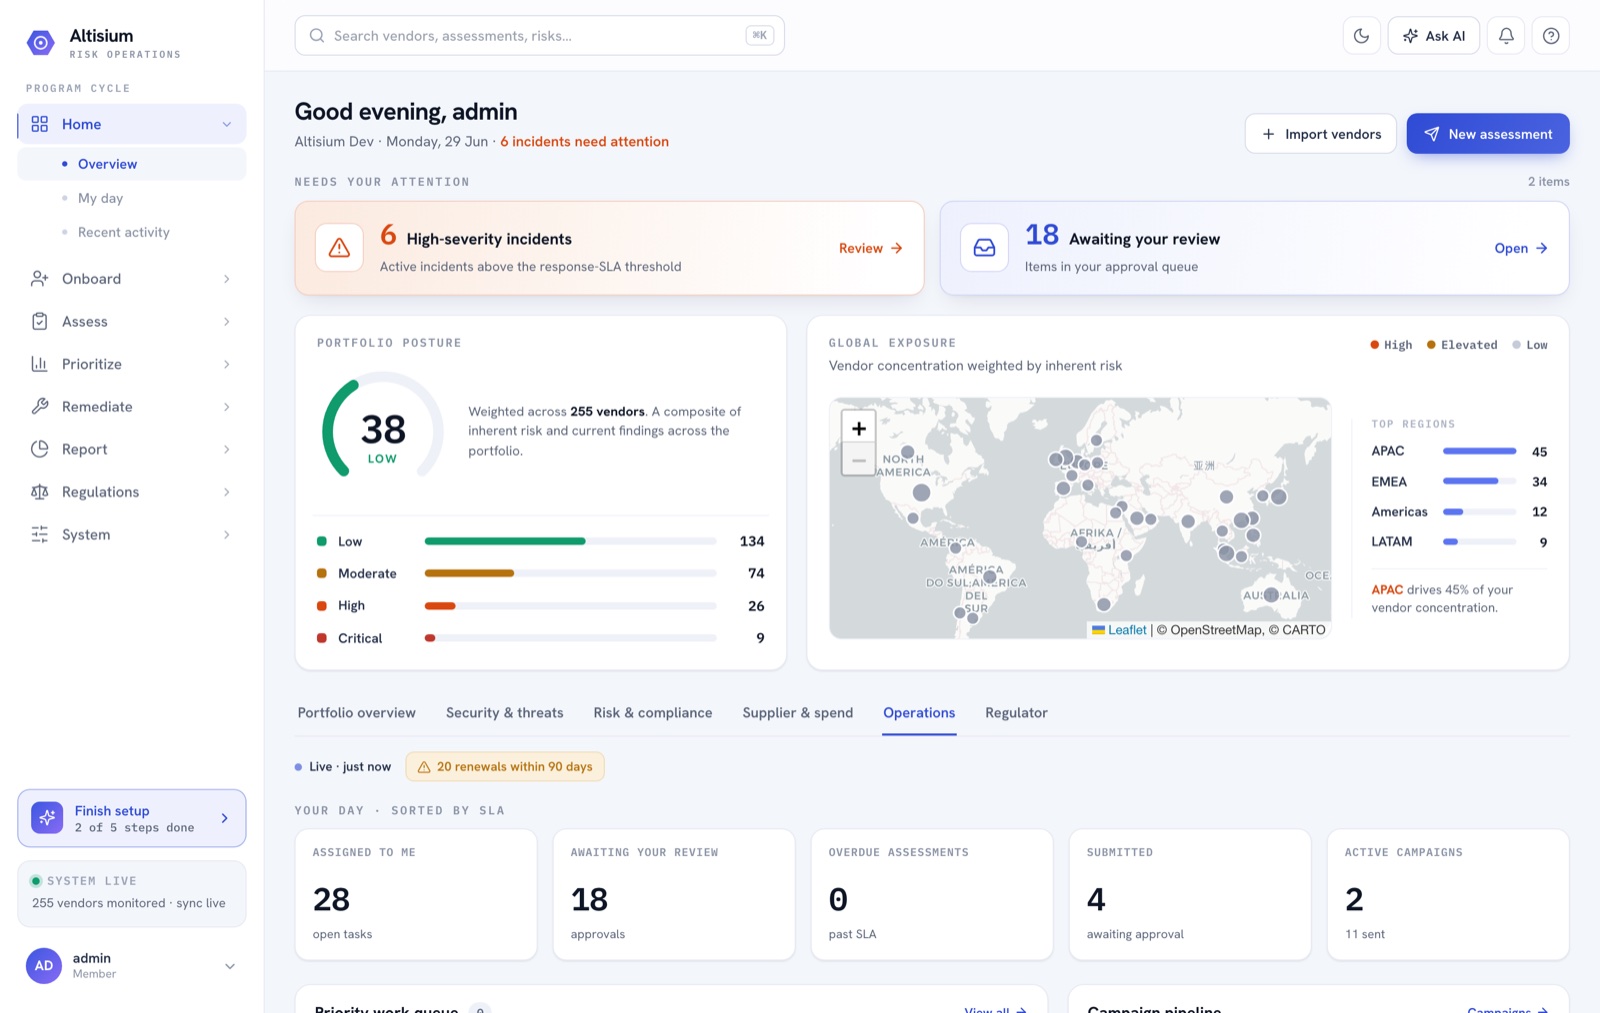Click the System Live status panel

click(x=131, y=894)
